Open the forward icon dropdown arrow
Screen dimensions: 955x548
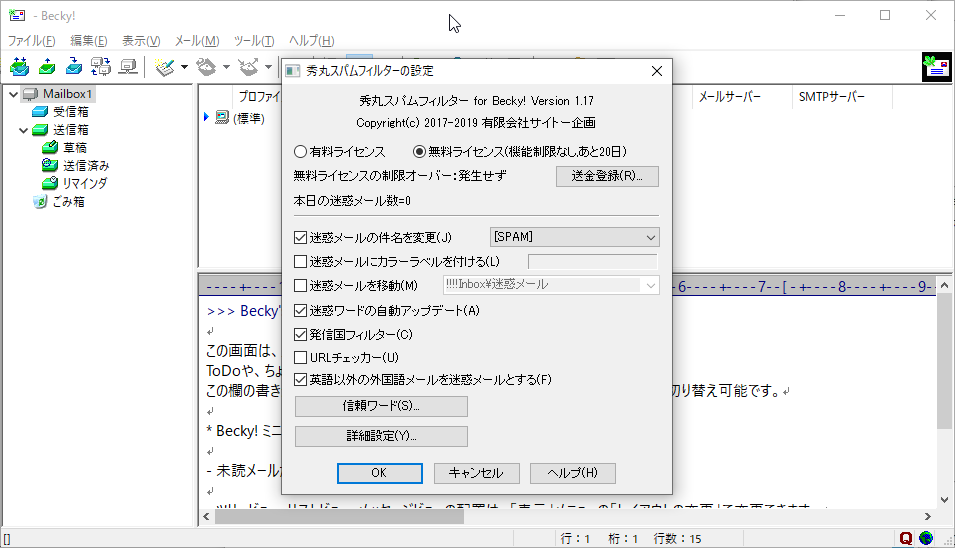pyautogui.click(x=268, y=67)
